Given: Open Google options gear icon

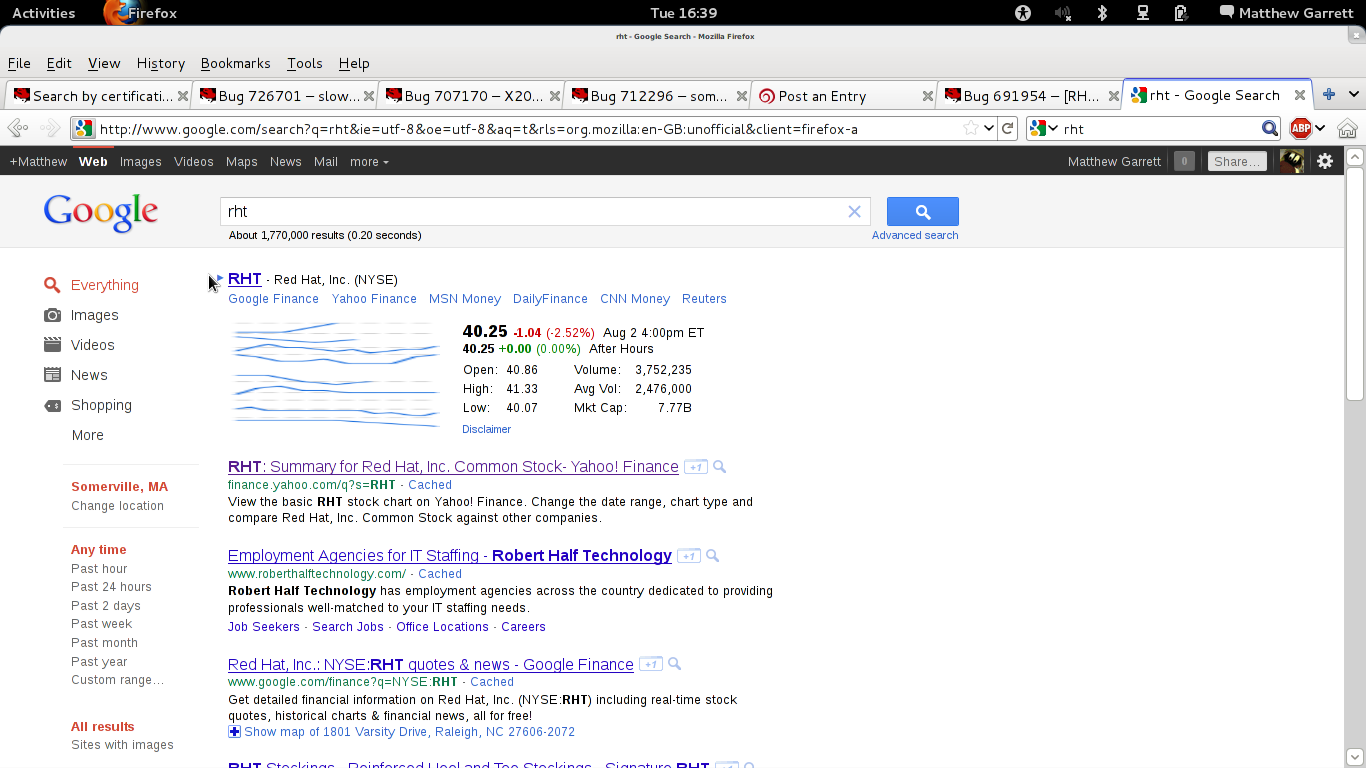Looking at the screenshot, I should point(1325,161).
